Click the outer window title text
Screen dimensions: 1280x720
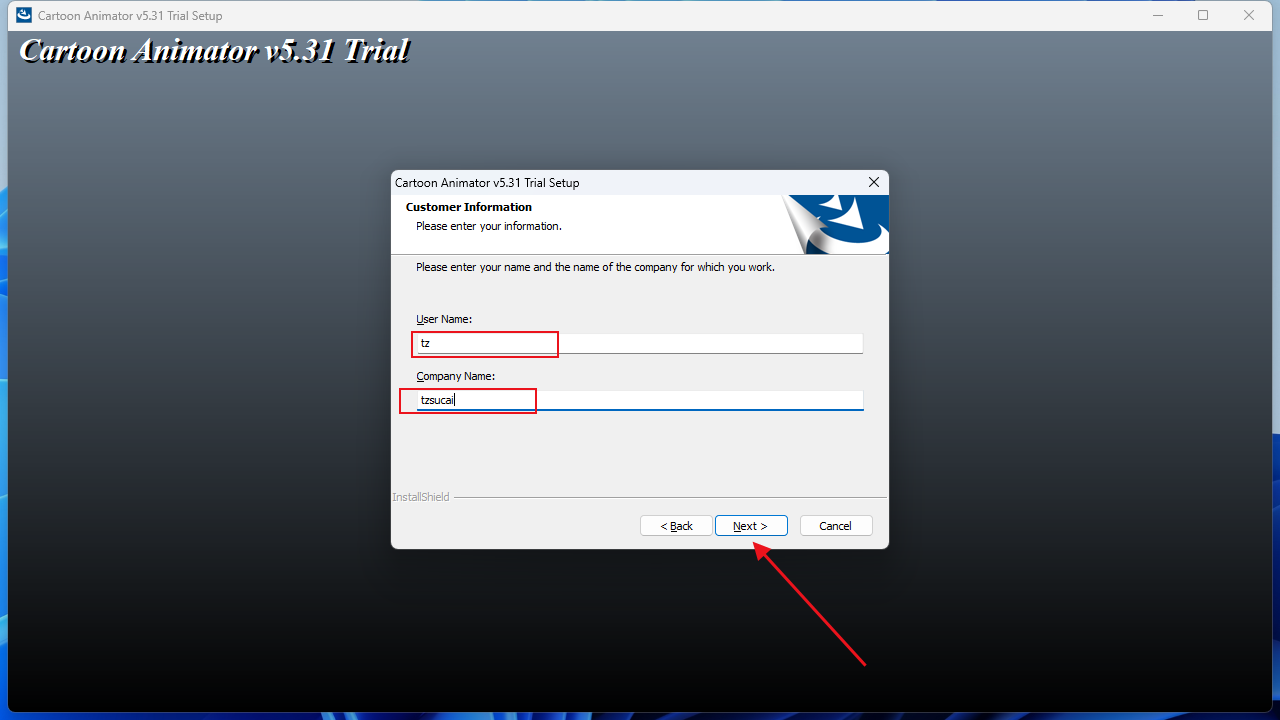coord(130,16)
